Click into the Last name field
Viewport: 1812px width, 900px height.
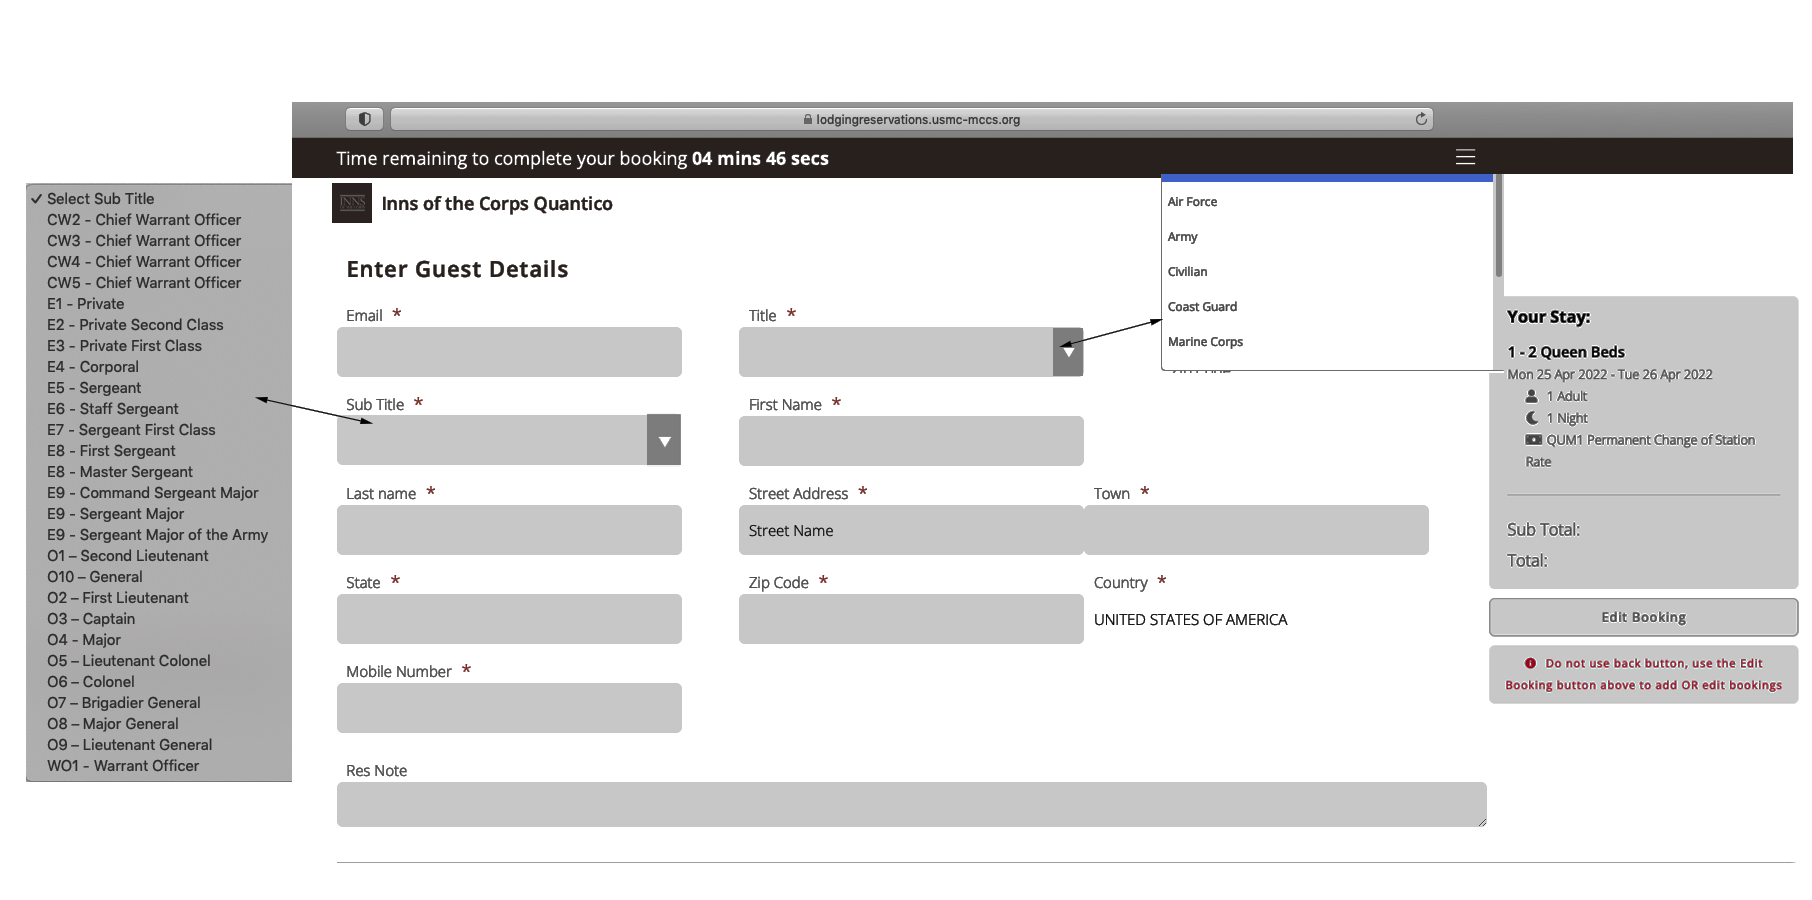509,530
